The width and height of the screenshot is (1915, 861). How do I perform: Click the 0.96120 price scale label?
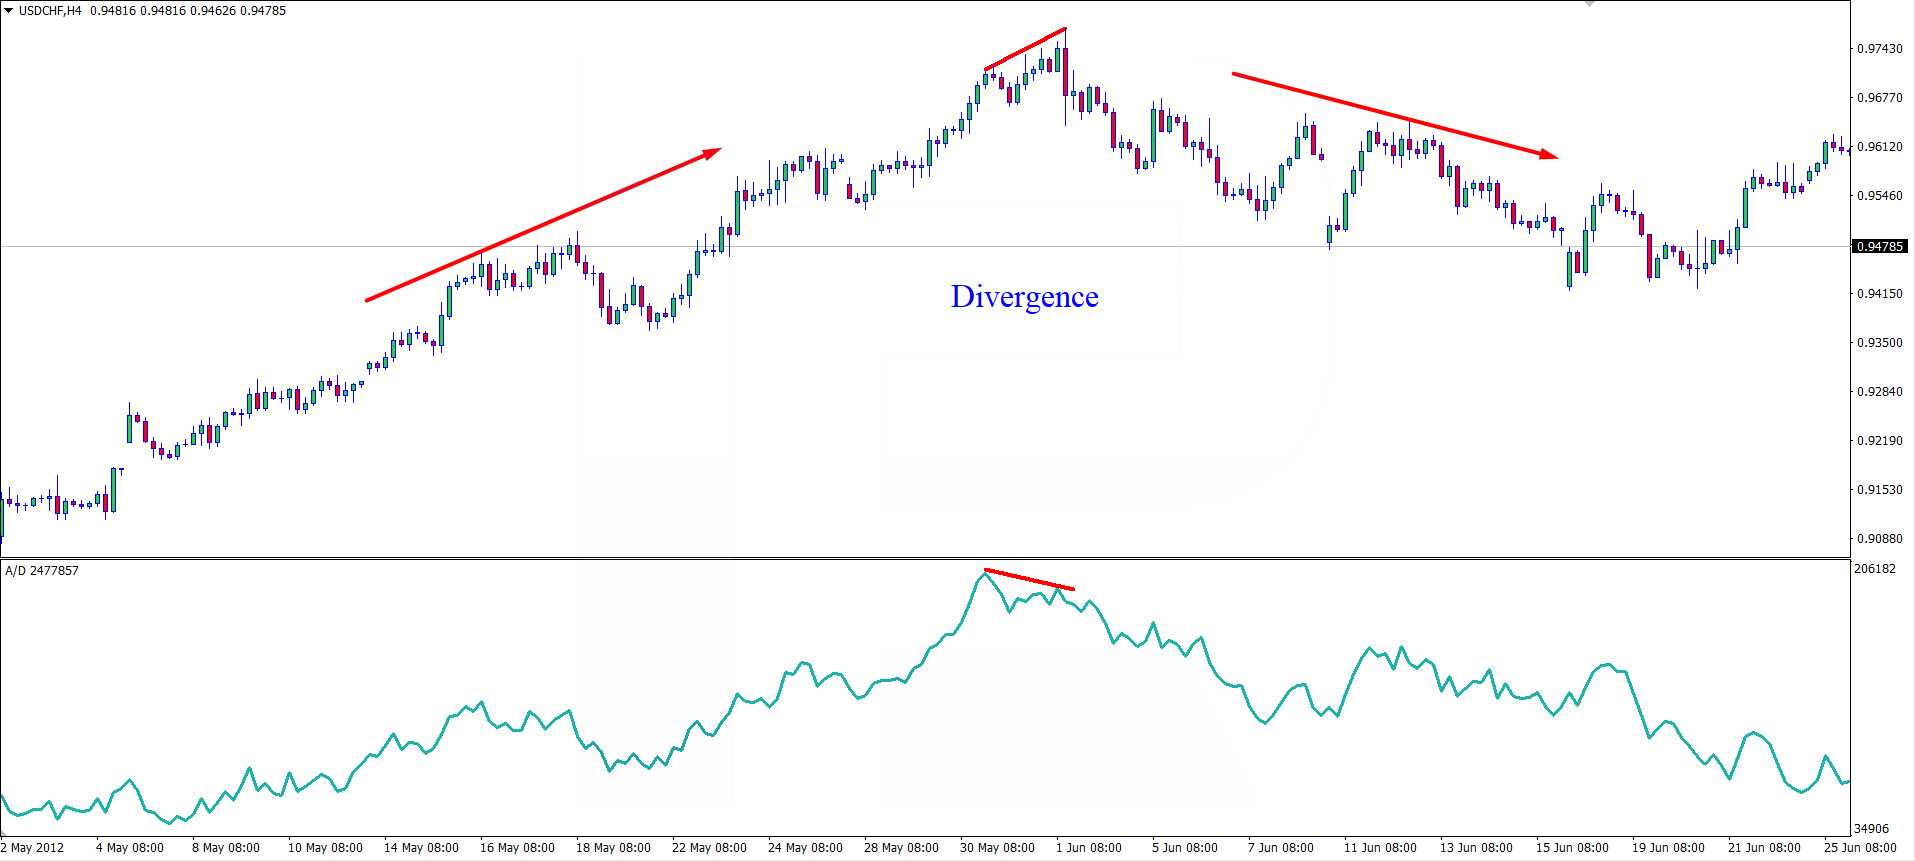click(x=1879, y=147)
